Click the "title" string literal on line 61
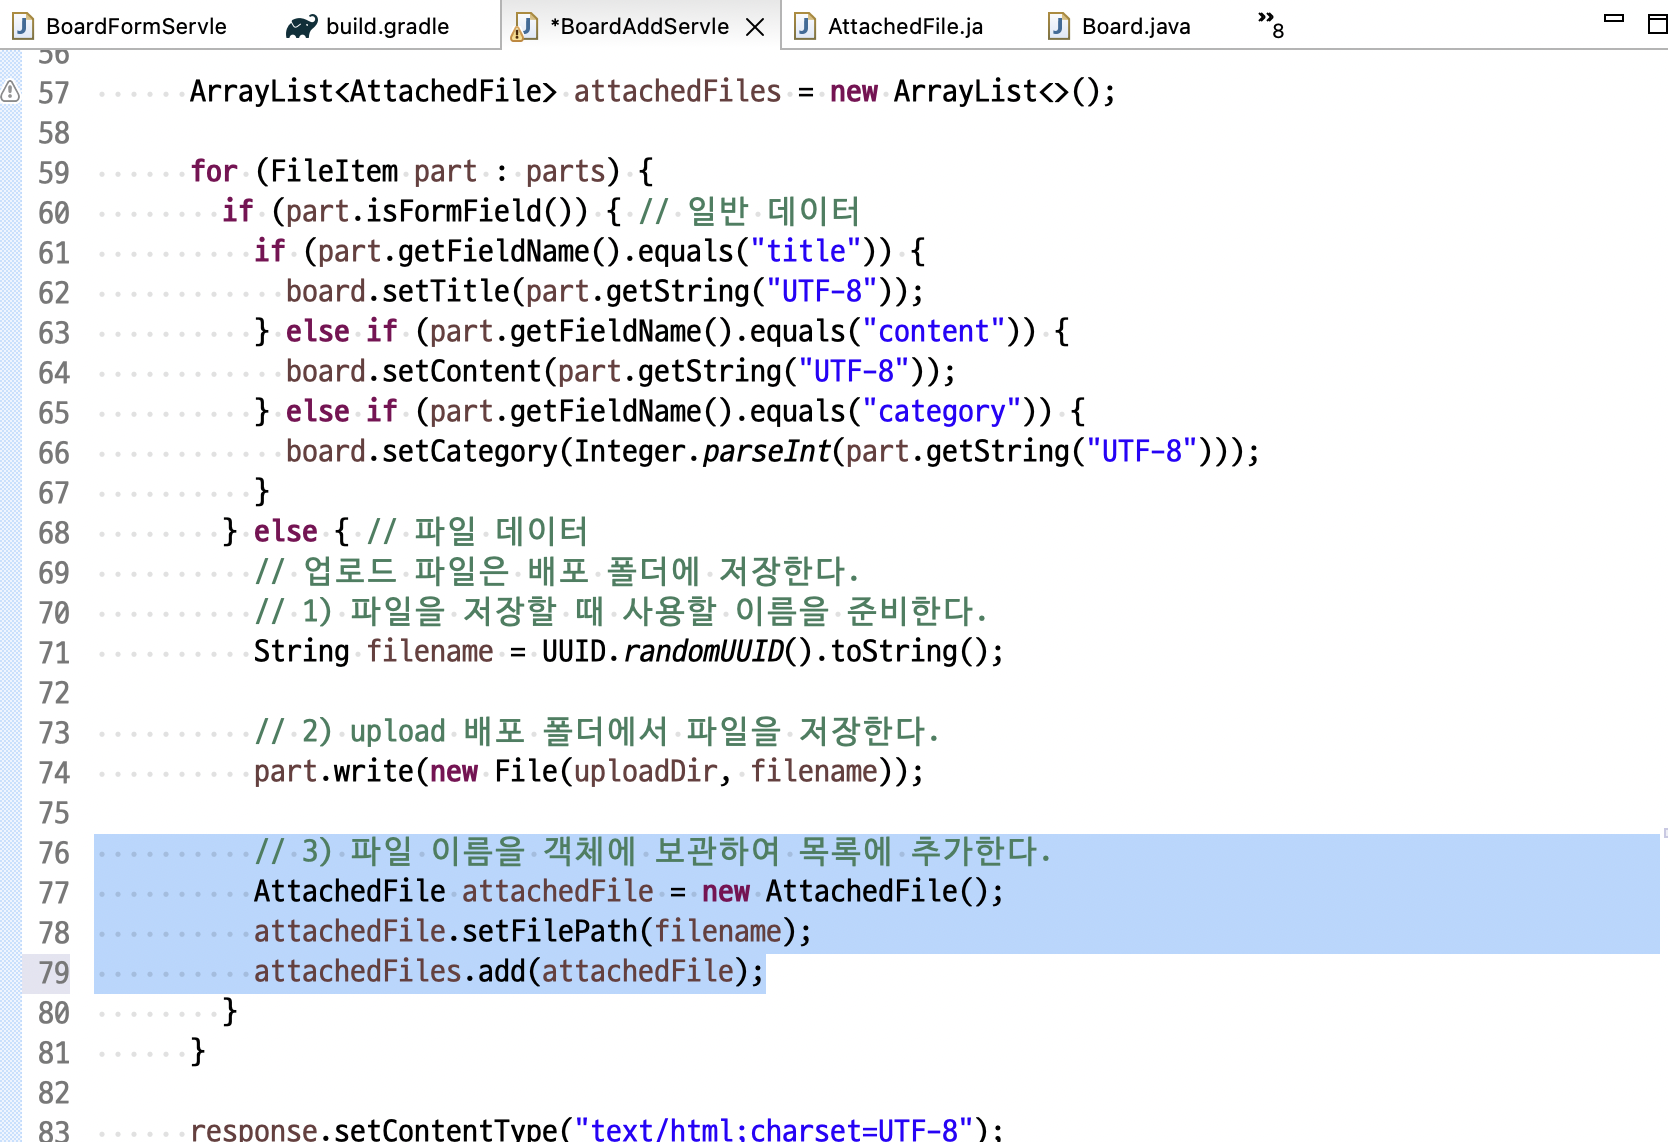This screenshot has width=1668, height=1142. coord(806,251)
